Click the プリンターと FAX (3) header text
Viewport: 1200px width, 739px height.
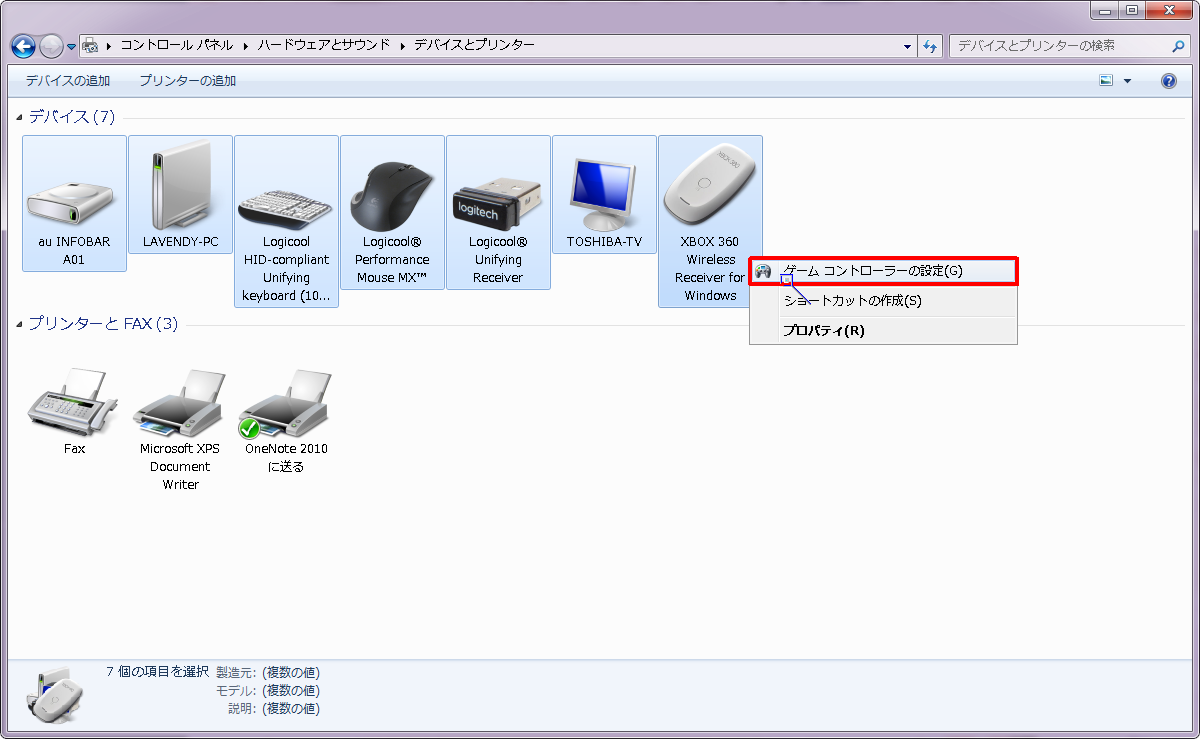103,324
